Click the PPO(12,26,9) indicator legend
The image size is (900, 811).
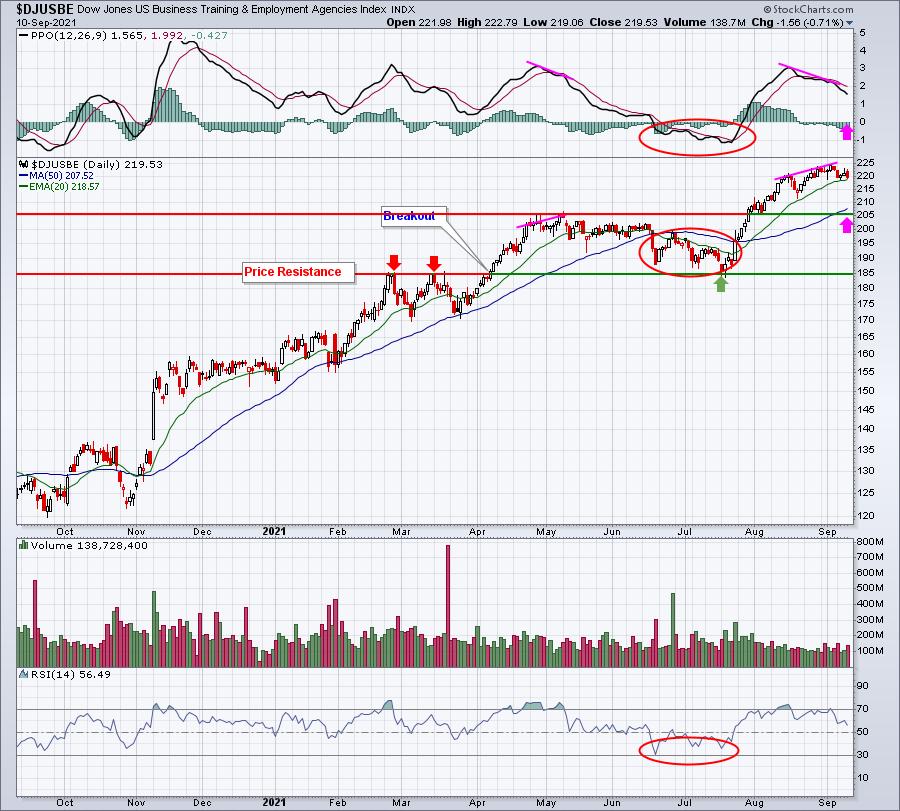click(69, 36)
